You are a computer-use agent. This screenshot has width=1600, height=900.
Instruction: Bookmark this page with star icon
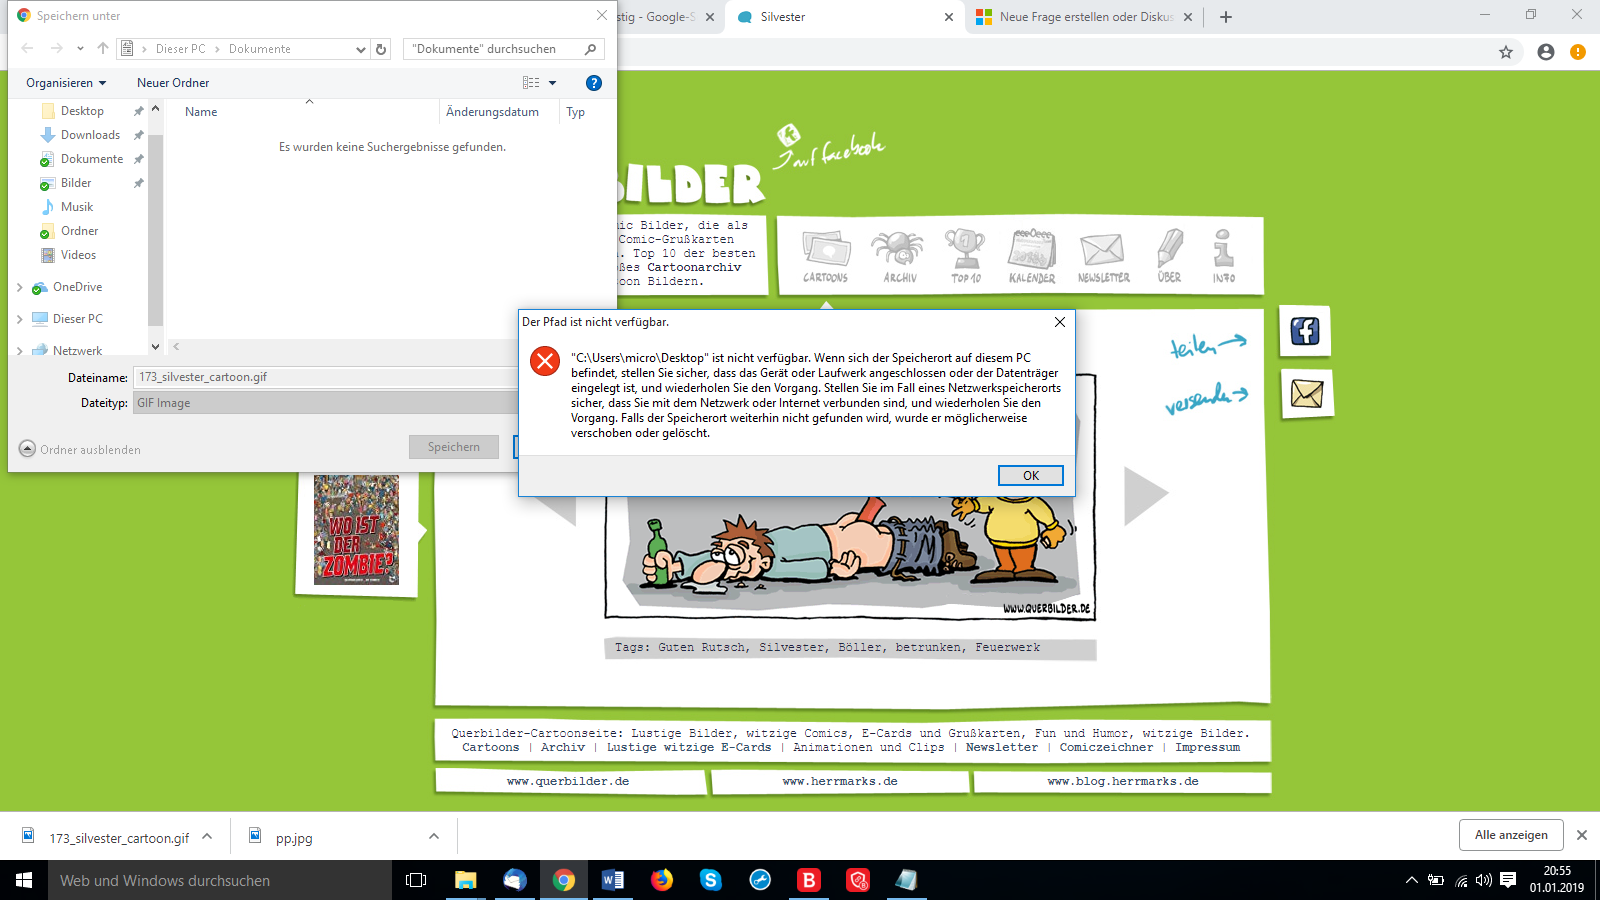[x=1506, y=52]
